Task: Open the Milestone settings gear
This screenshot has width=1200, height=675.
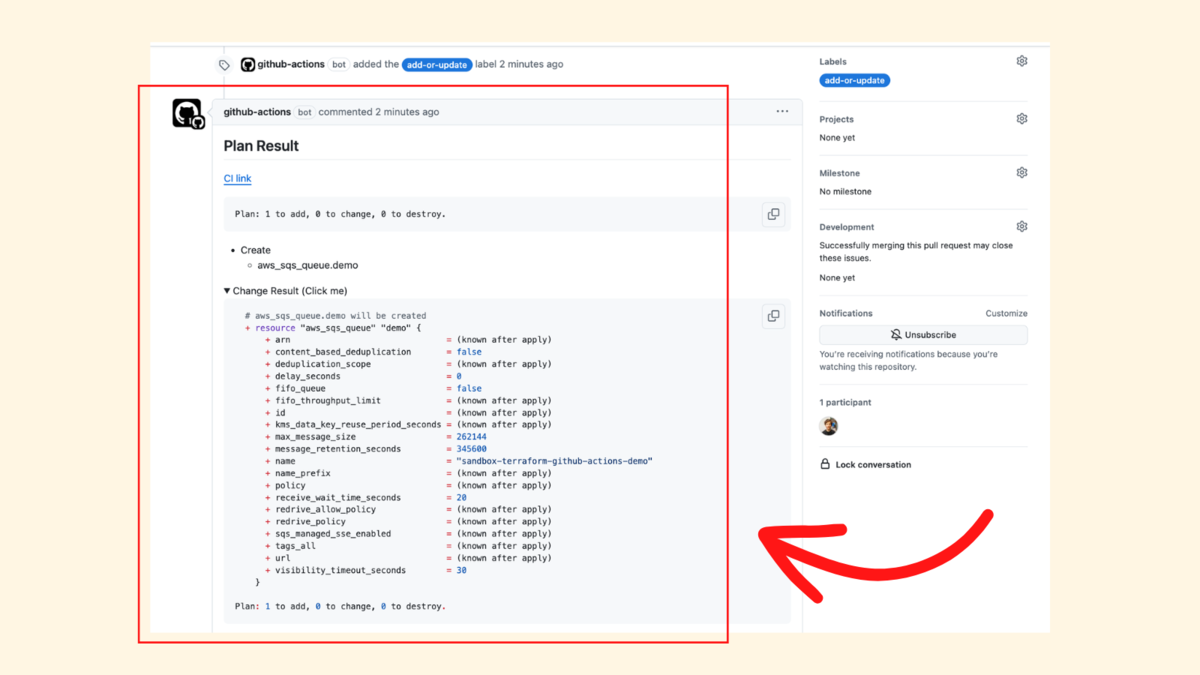Action: tap(1022, 173)
